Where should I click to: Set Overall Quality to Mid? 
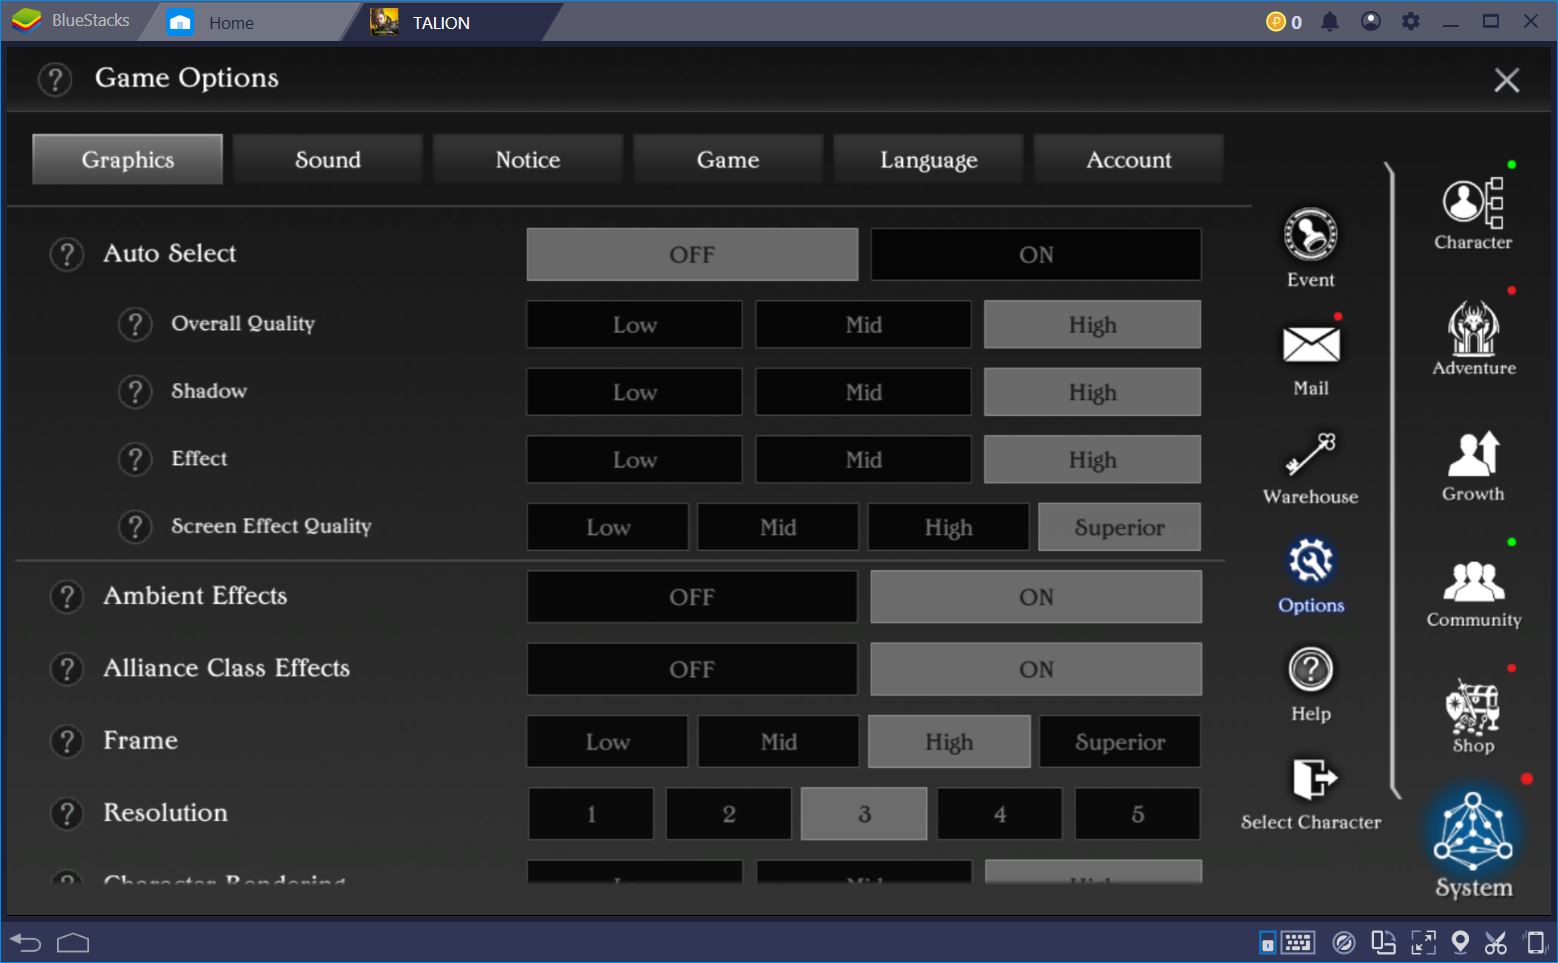click(x=864, y=325)
